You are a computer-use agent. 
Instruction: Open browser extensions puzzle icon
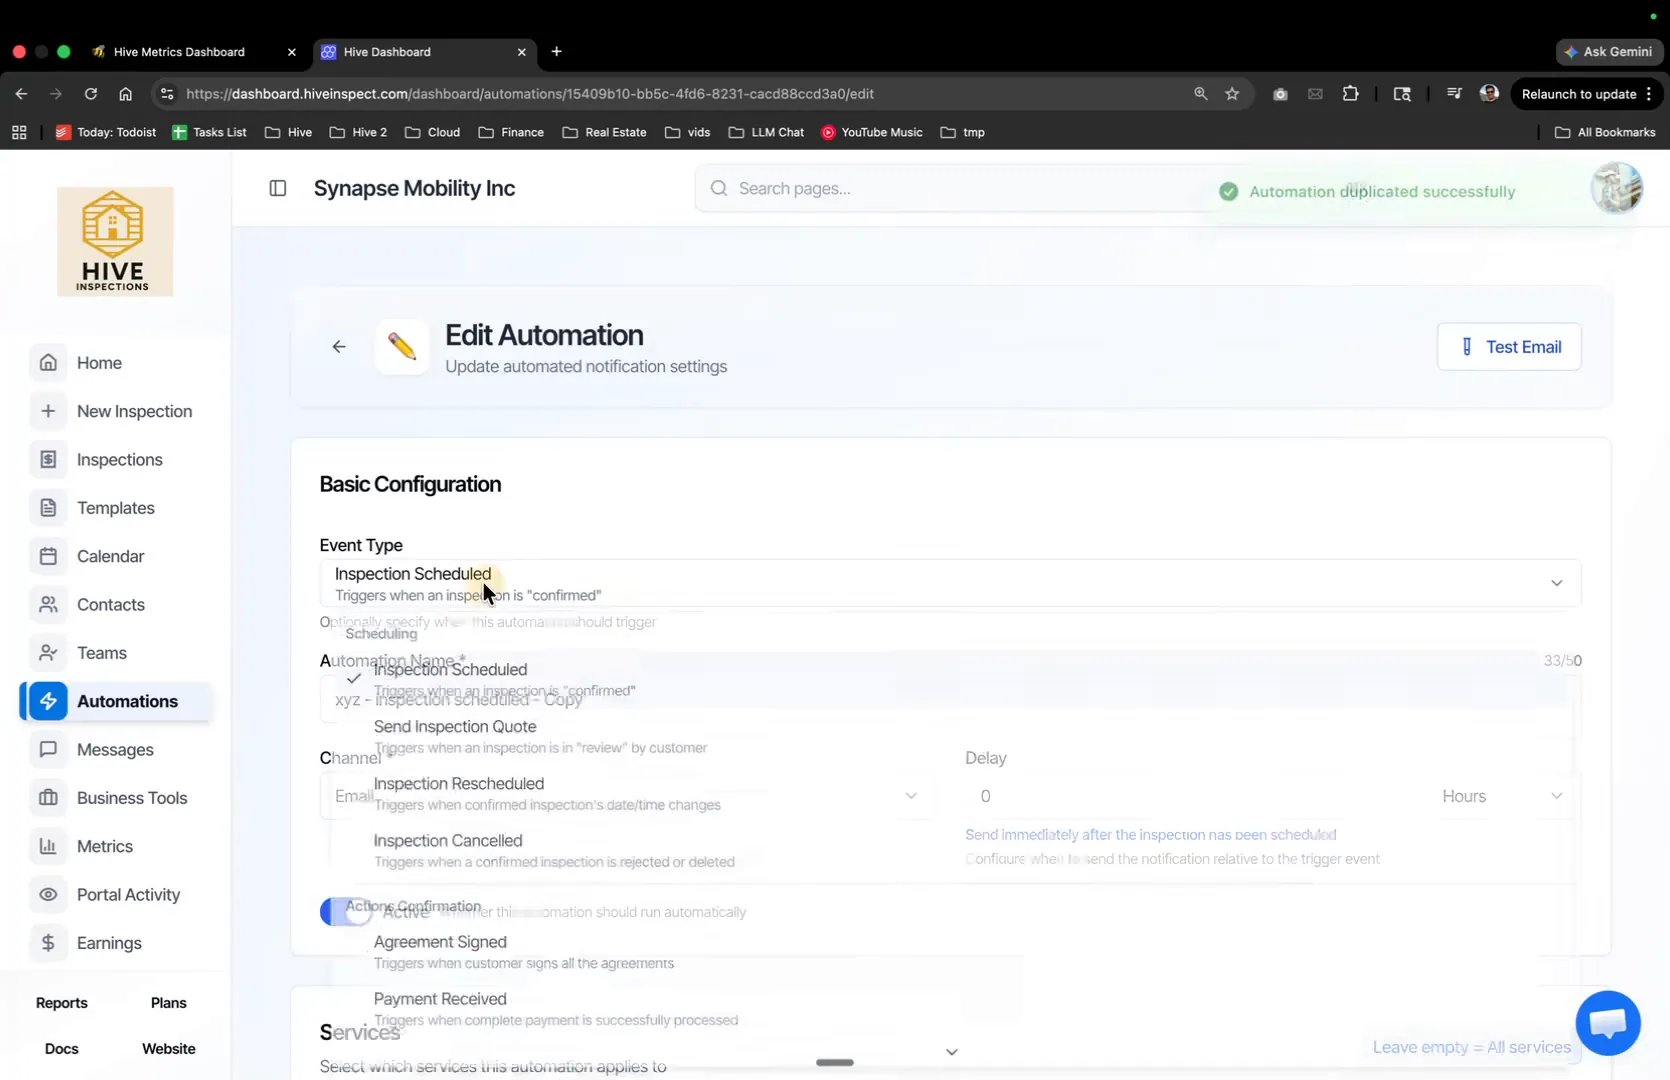(x=1350, y=94)
